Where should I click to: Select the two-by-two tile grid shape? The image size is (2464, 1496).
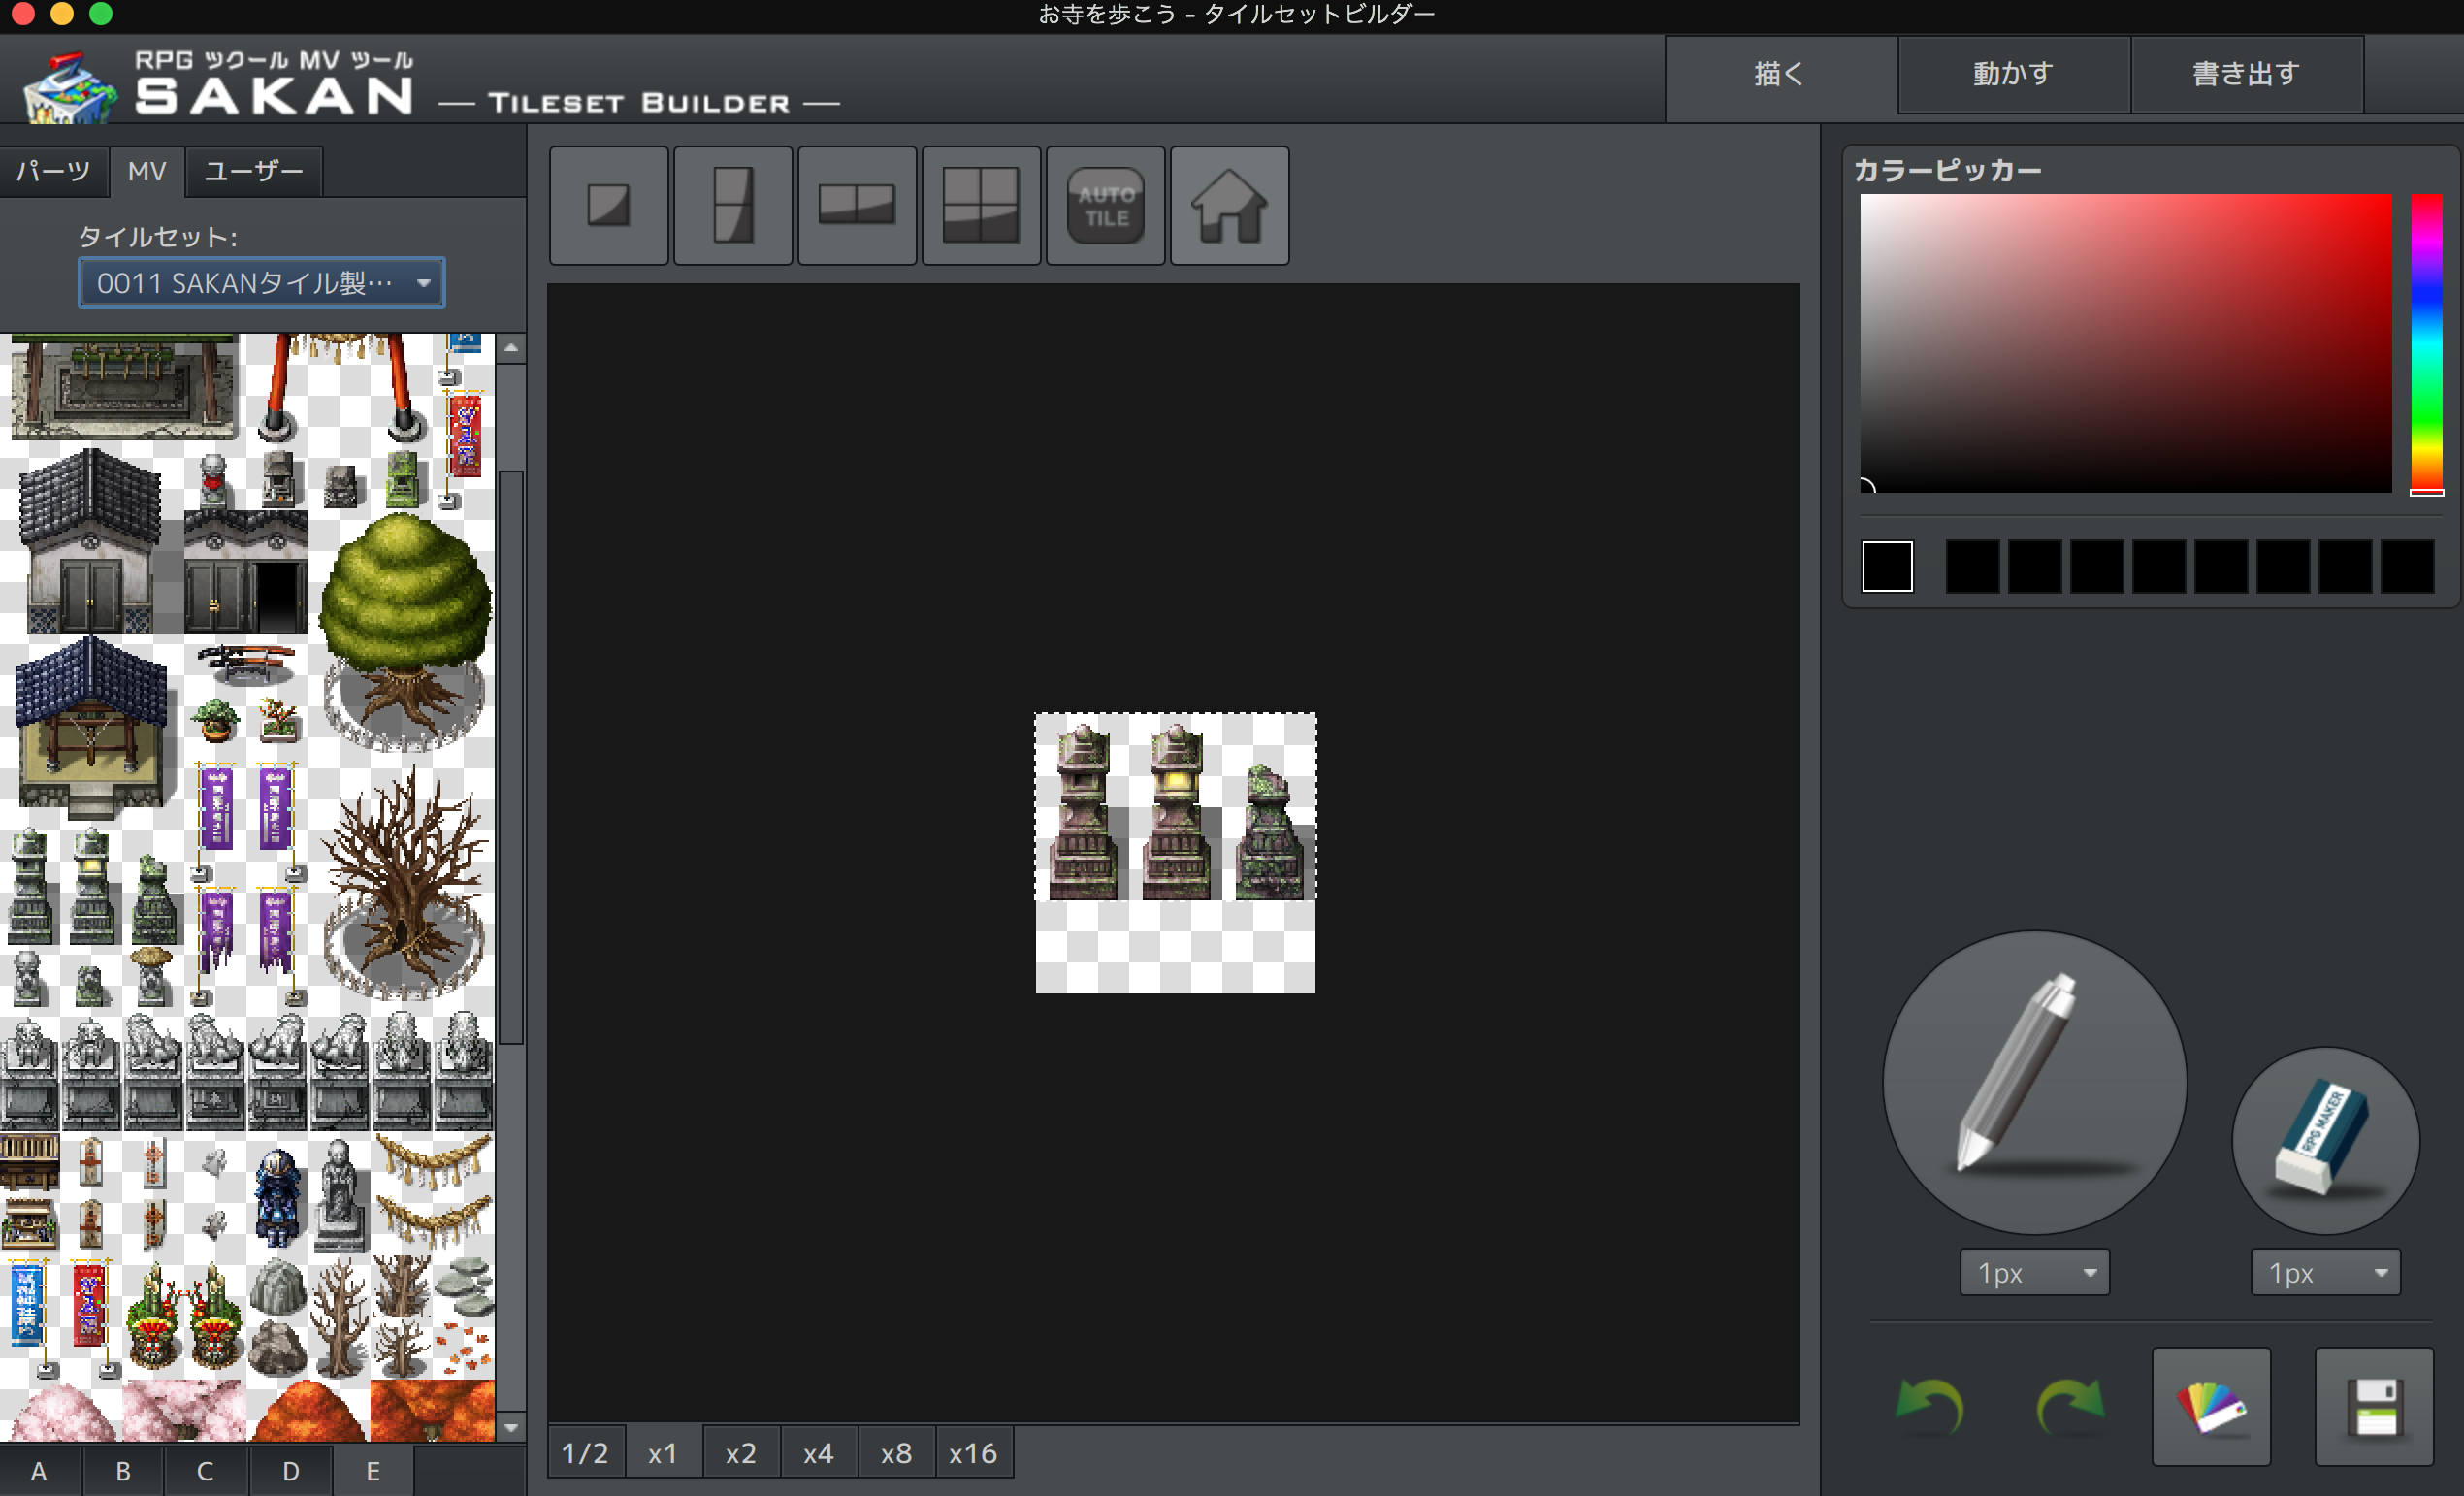[981, 206]
